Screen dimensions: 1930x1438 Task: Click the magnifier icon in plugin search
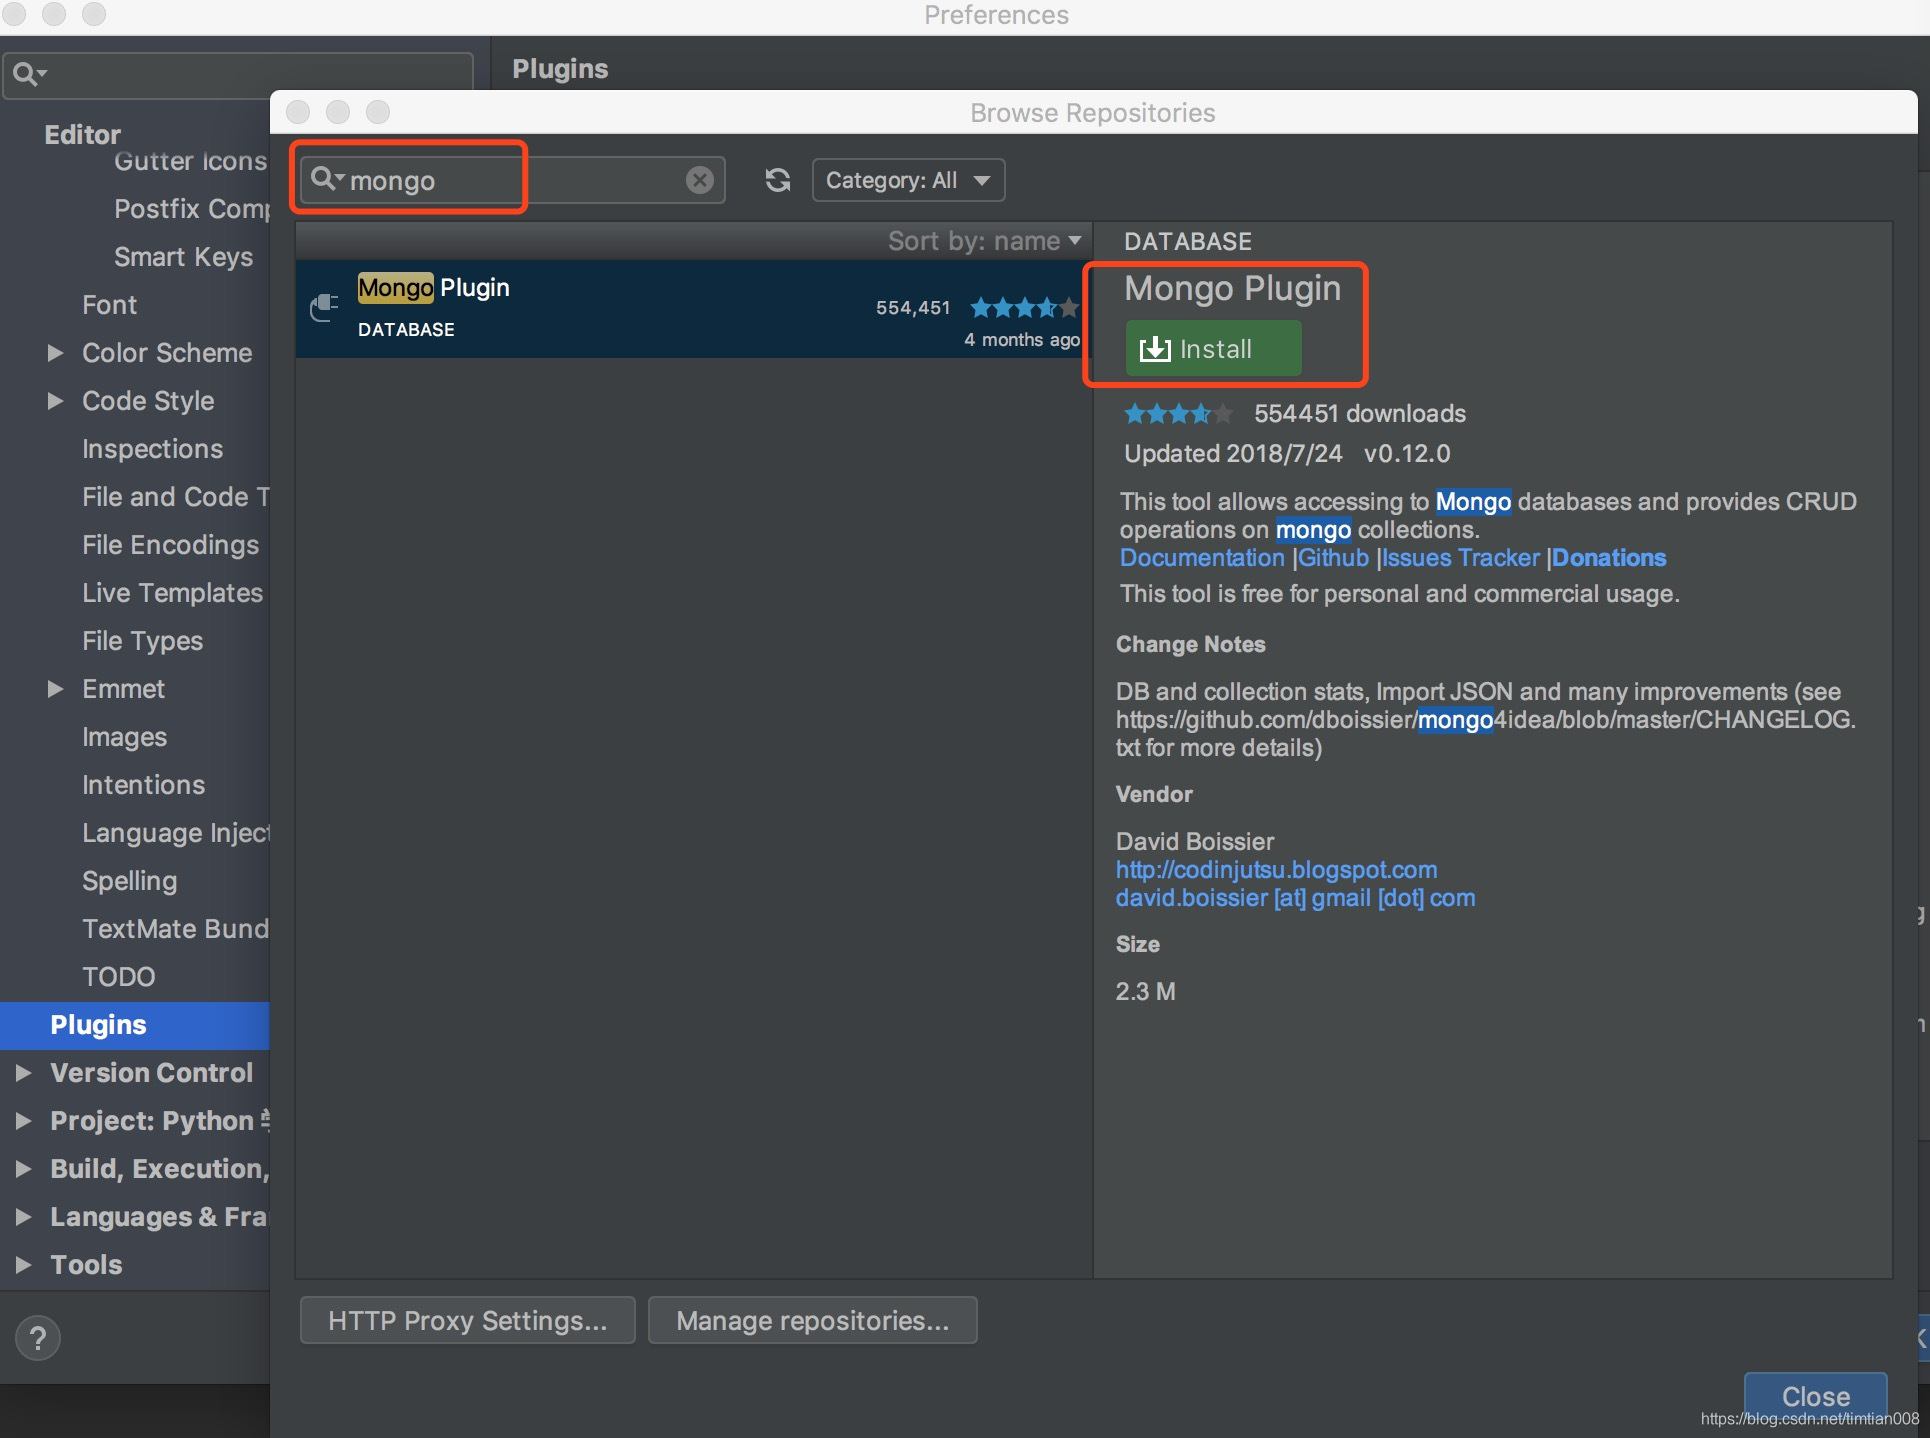[x=326, y=179]
